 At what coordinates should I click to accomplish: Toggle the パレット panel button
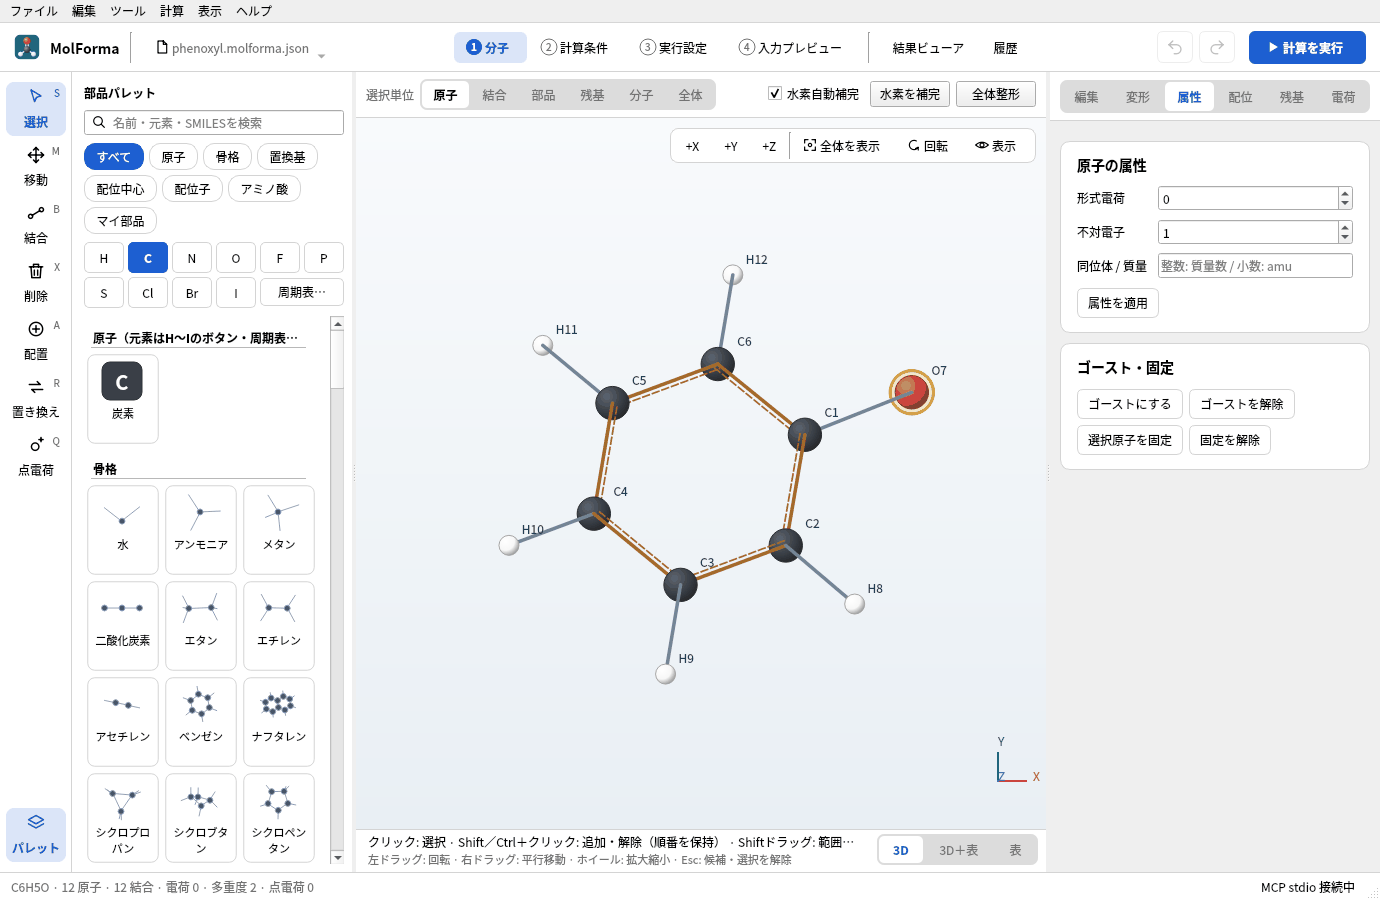pos(36,834)
